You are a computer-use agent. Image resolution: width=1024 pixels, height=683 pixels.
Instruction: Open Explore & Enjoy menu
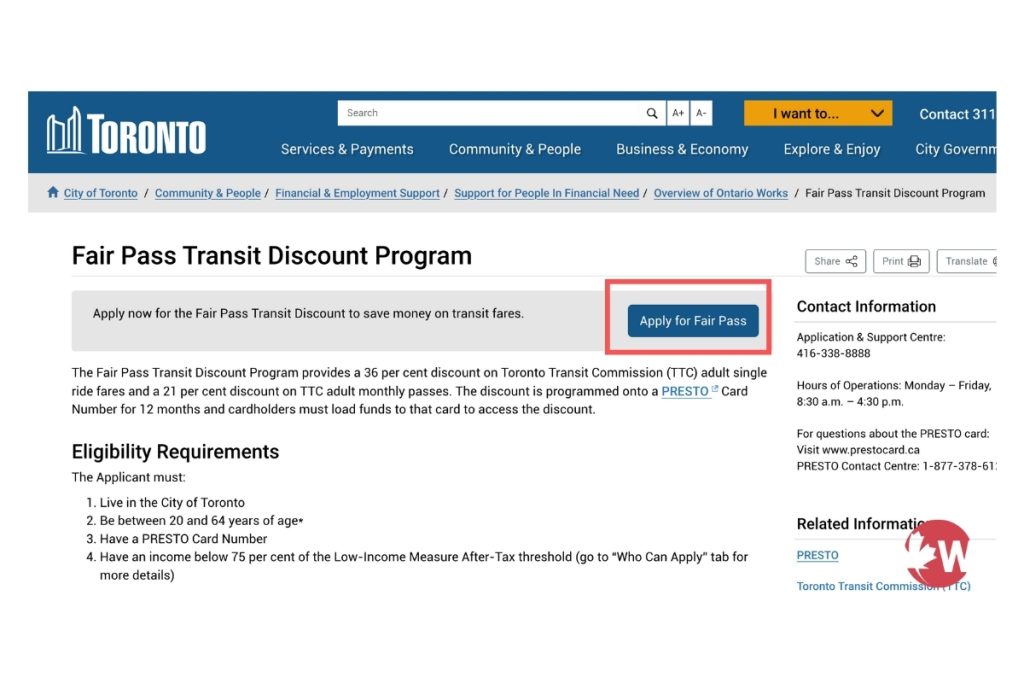(x=831, y=150)
